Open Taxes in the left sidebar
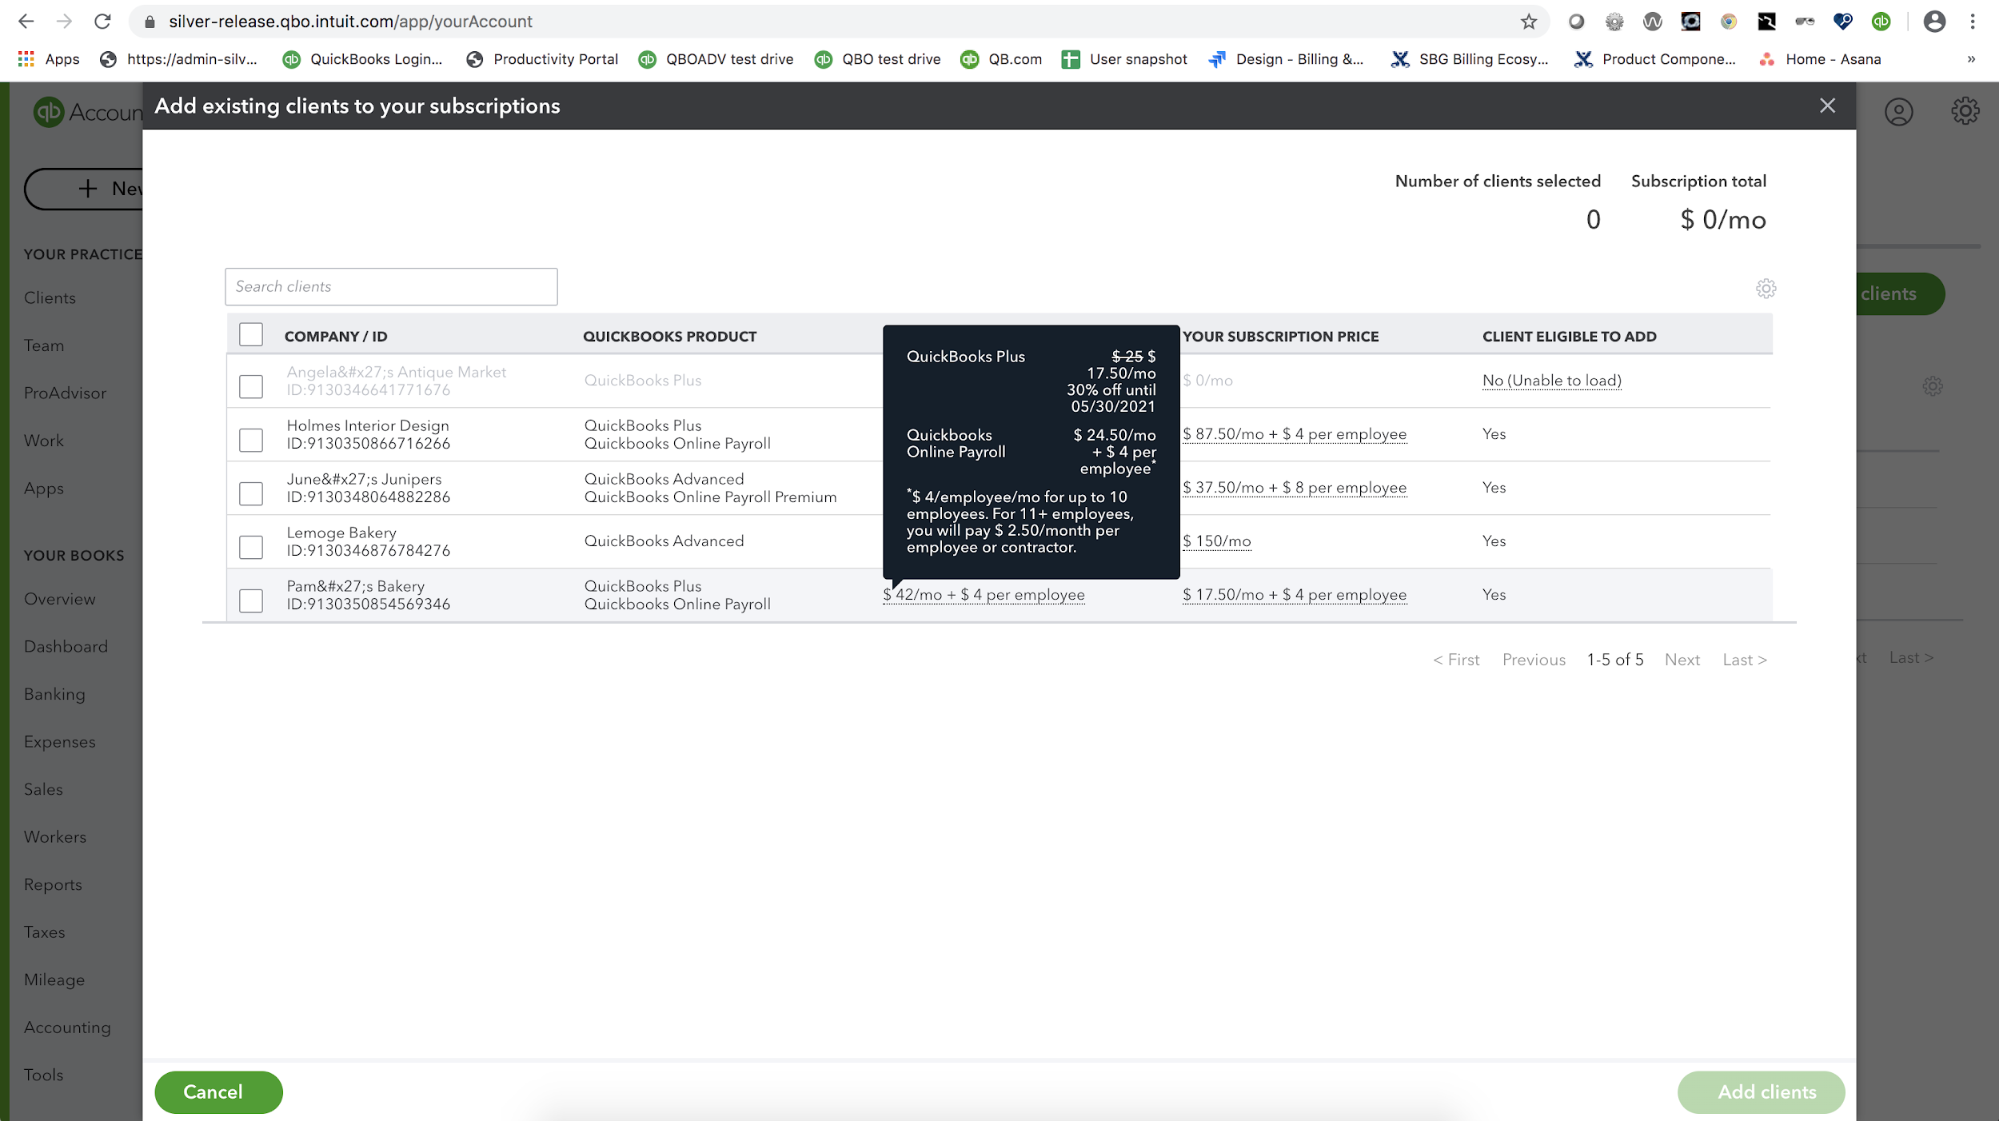1999x1122 pixels. tap(44, 933)
